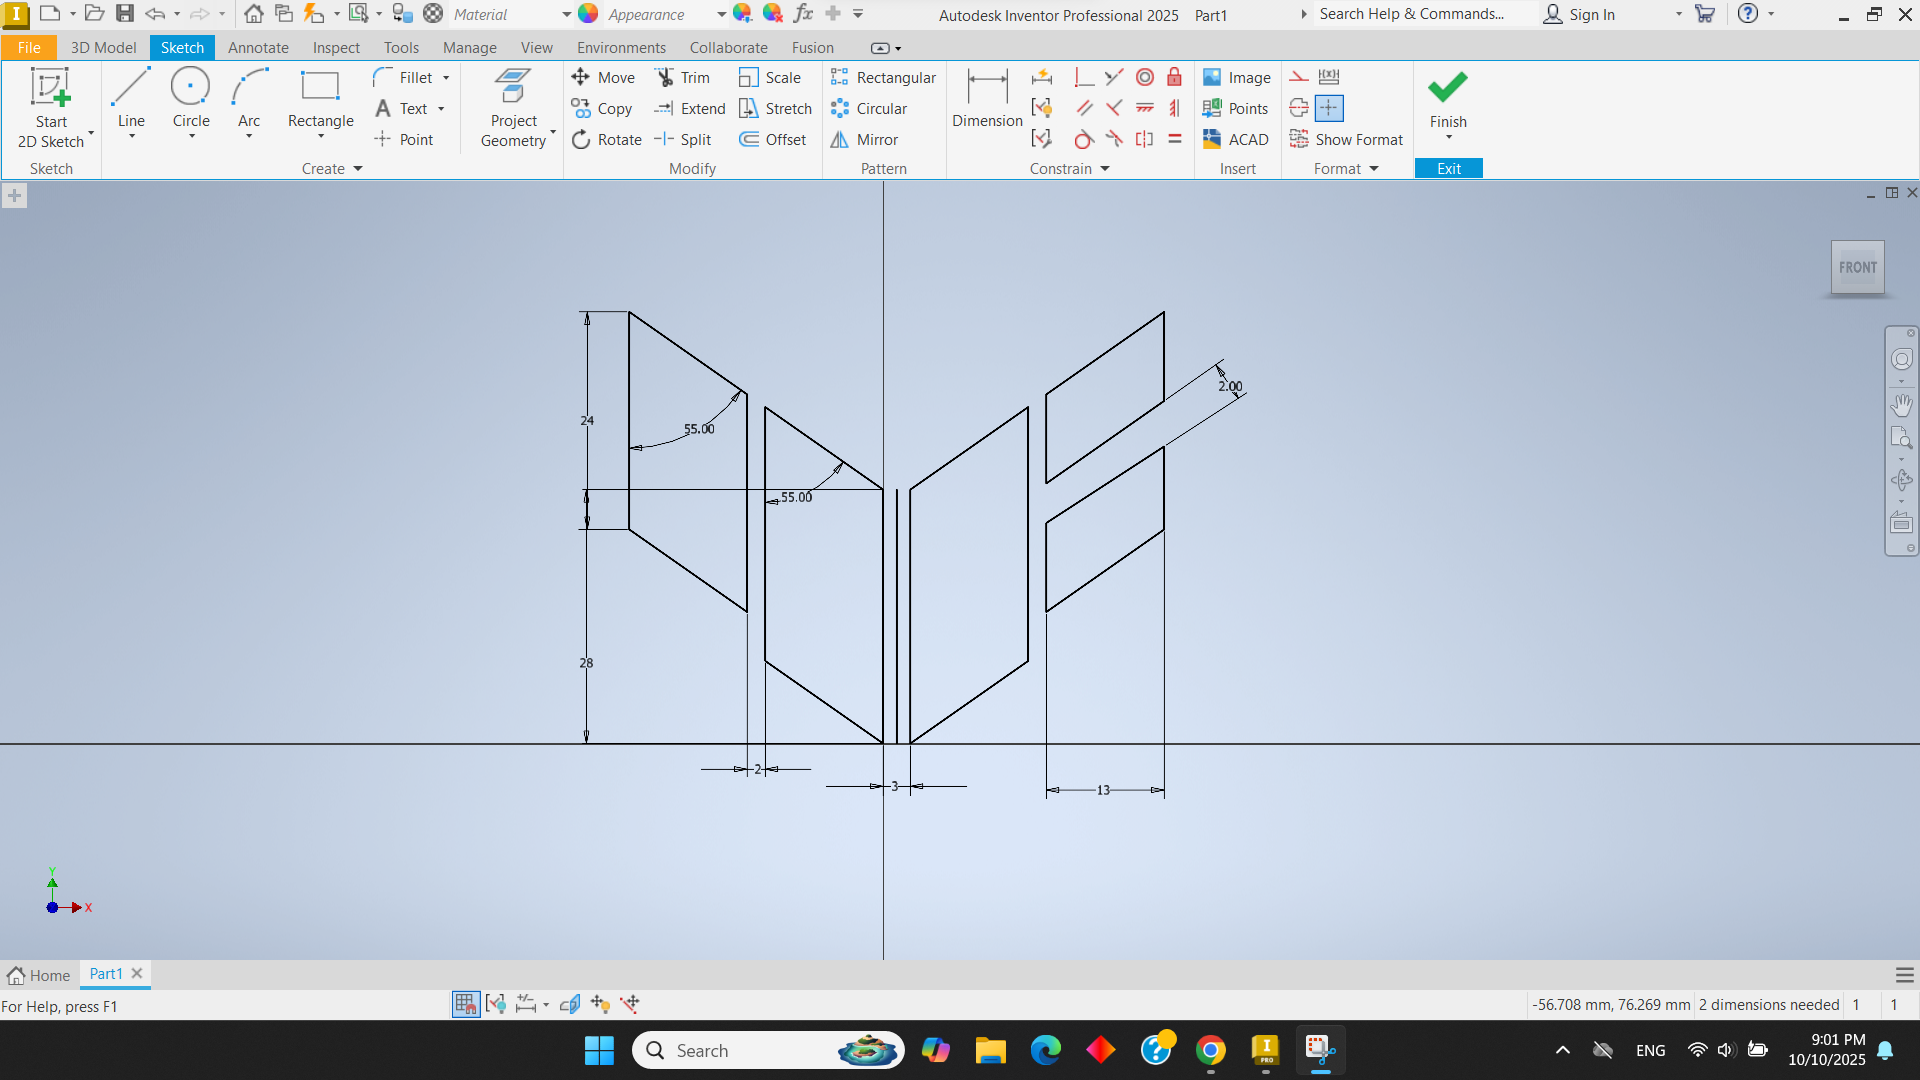Viewport: 1920px width, 1080px height.
Task: Expand the Constrain panel dropdown
Action: tap(1105, 169)
